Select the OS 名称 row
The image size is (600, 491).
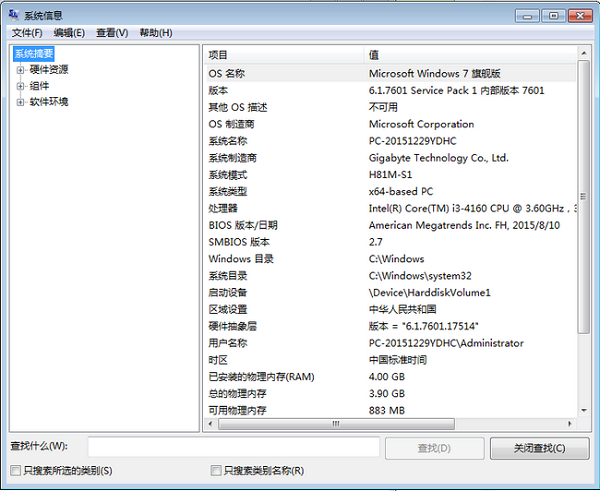[x=391, y=73]
